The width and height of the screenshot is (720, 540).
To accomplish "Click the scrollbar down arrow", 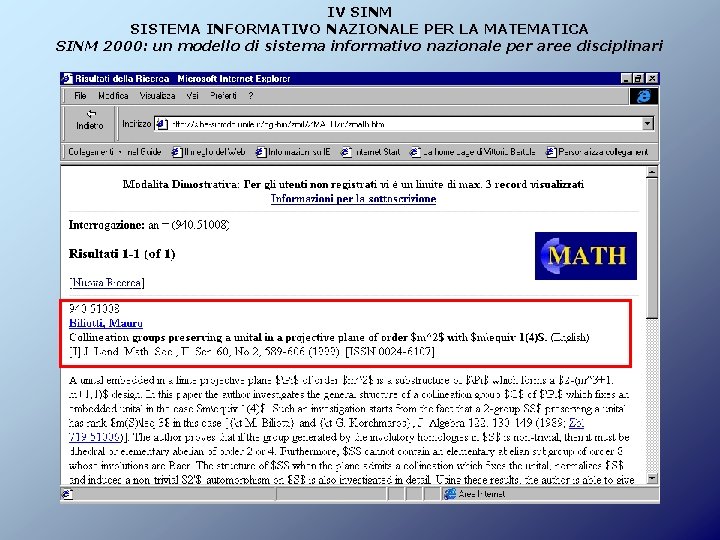I will coord(652,478).
